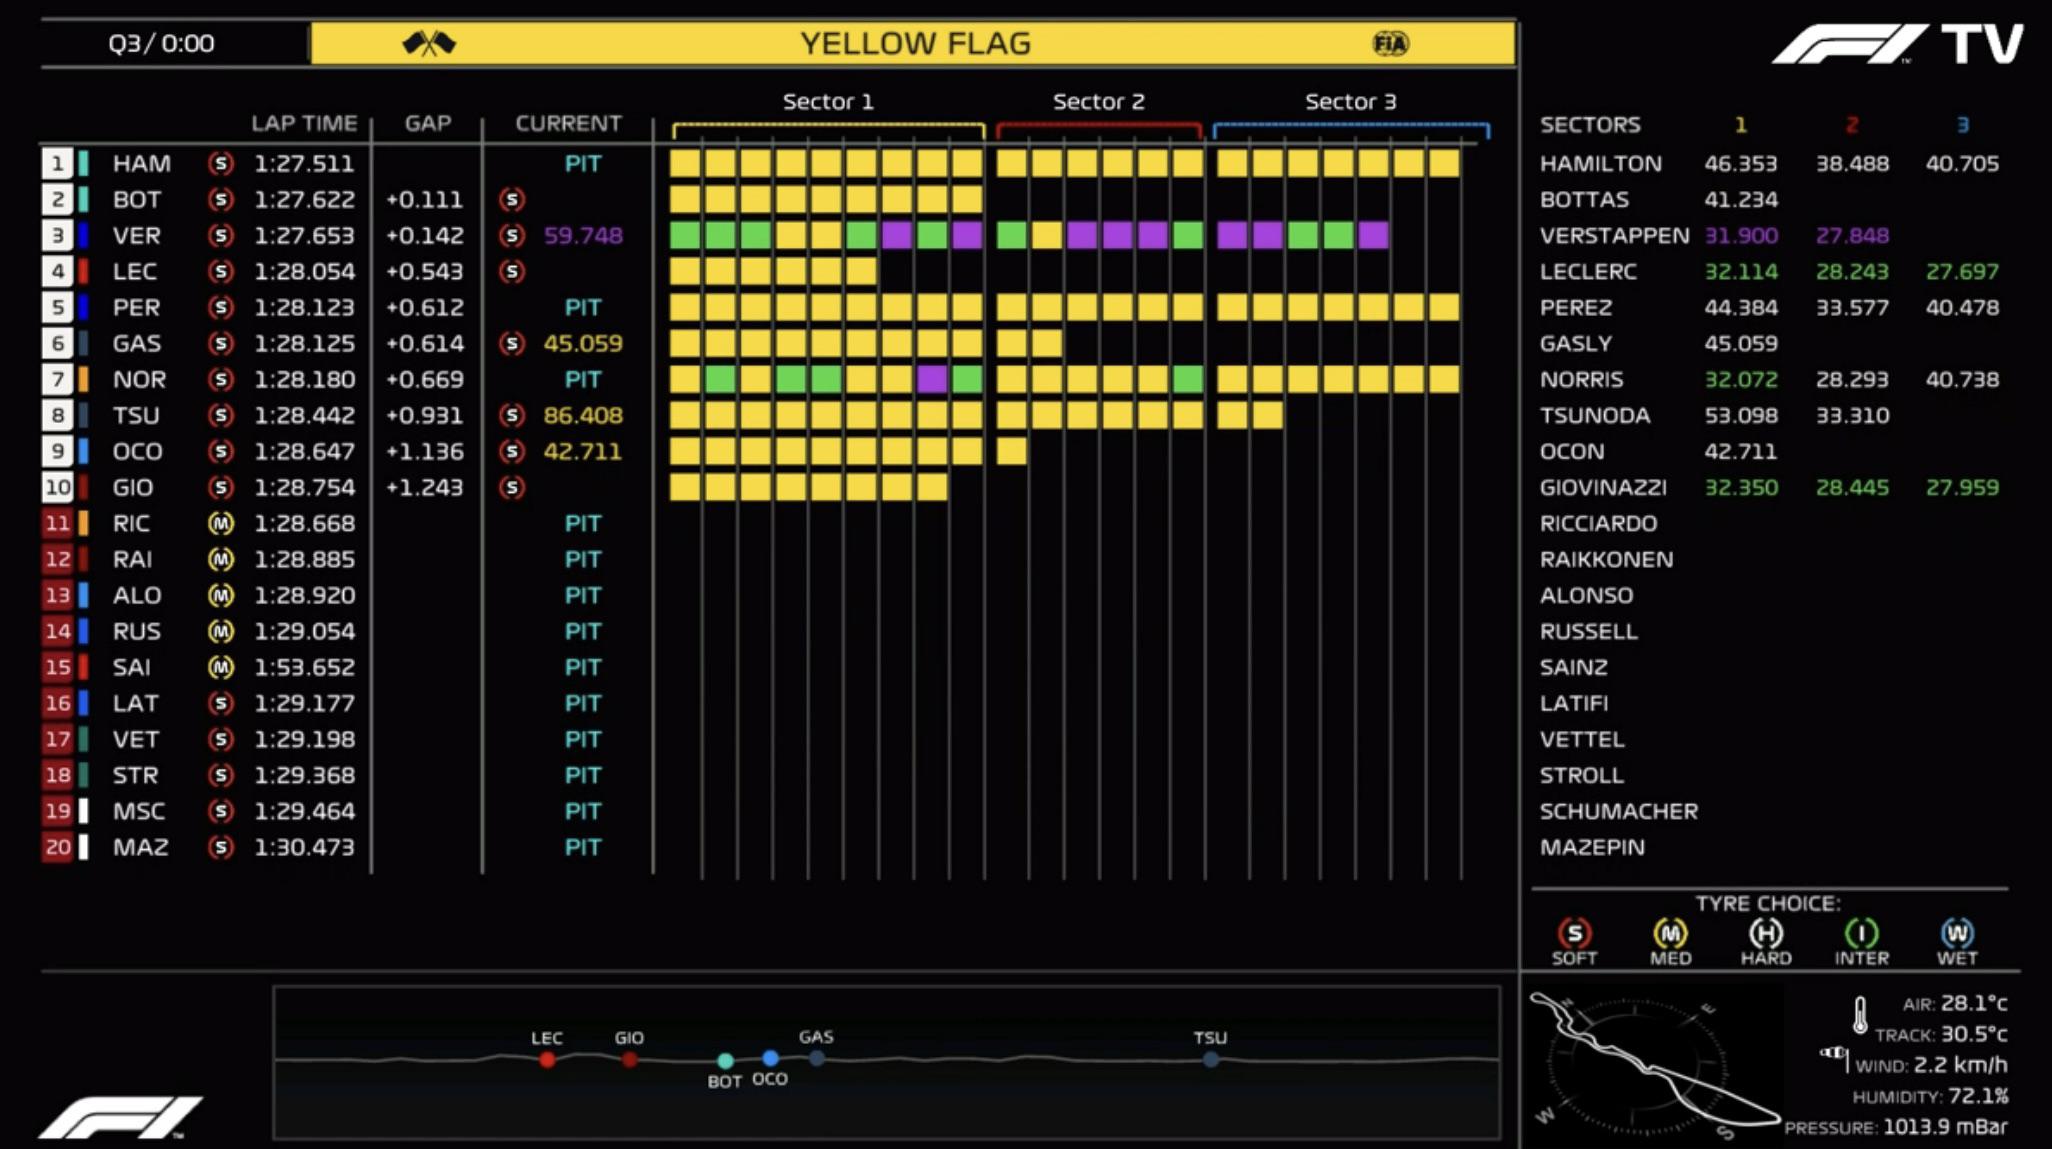This screenshot has height=1149, width=2052.
Task: Click HAM's soft tyre icon beside lap time
Action: [x=220, y=163]
